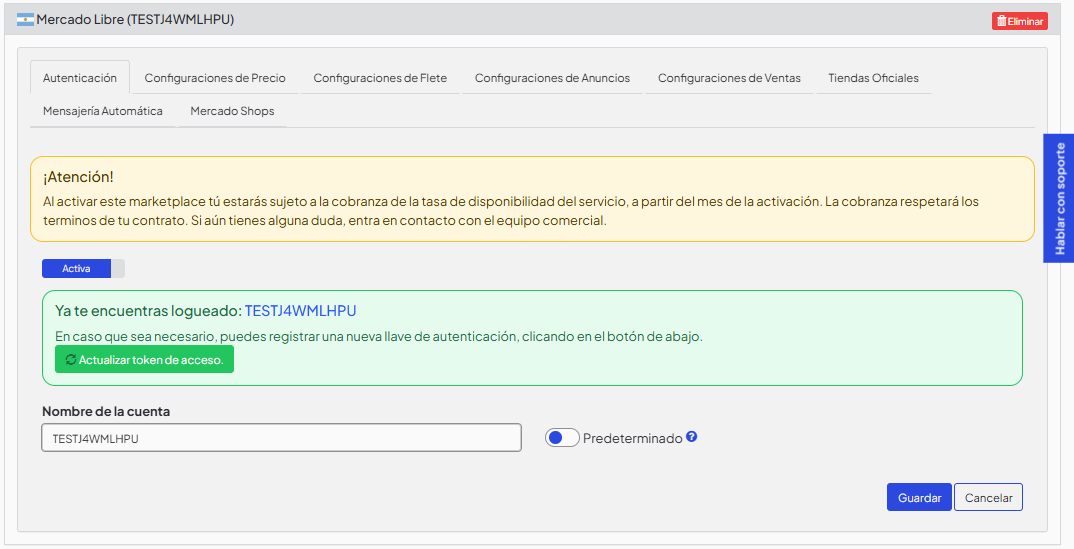This screenshot has width=1074, height=549.
Task: Click the TESTJ4WMLHPU logged-in account link
Action: click(301, 311)
